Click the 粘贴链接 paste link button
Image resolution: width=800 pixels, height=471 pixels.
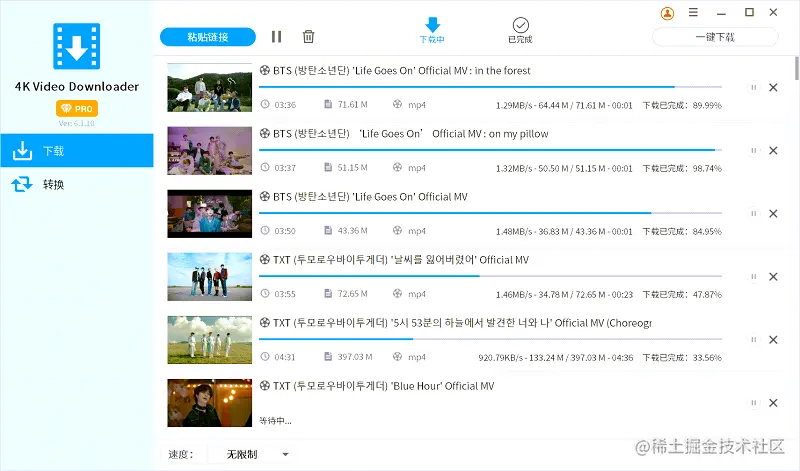click(208, 37)
